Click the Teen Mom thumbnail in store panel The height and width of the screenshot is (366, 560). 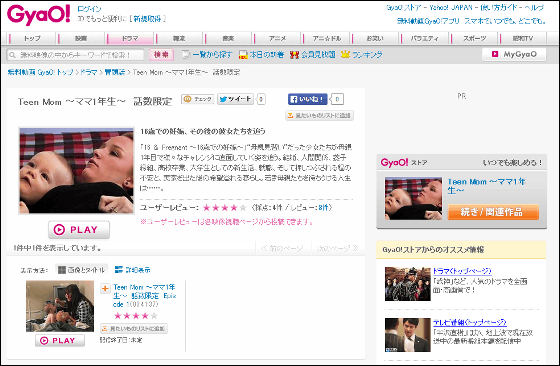(x=413, y=198)
